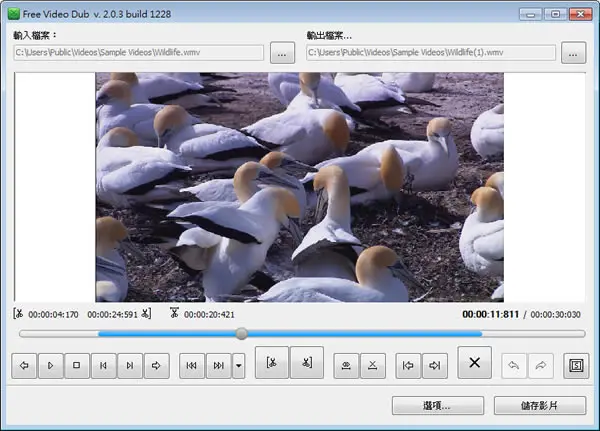Screen dimensions: 600x431
Task: Set selection end with right scissors
Action: pyautogui.click(x=307, y=362)
